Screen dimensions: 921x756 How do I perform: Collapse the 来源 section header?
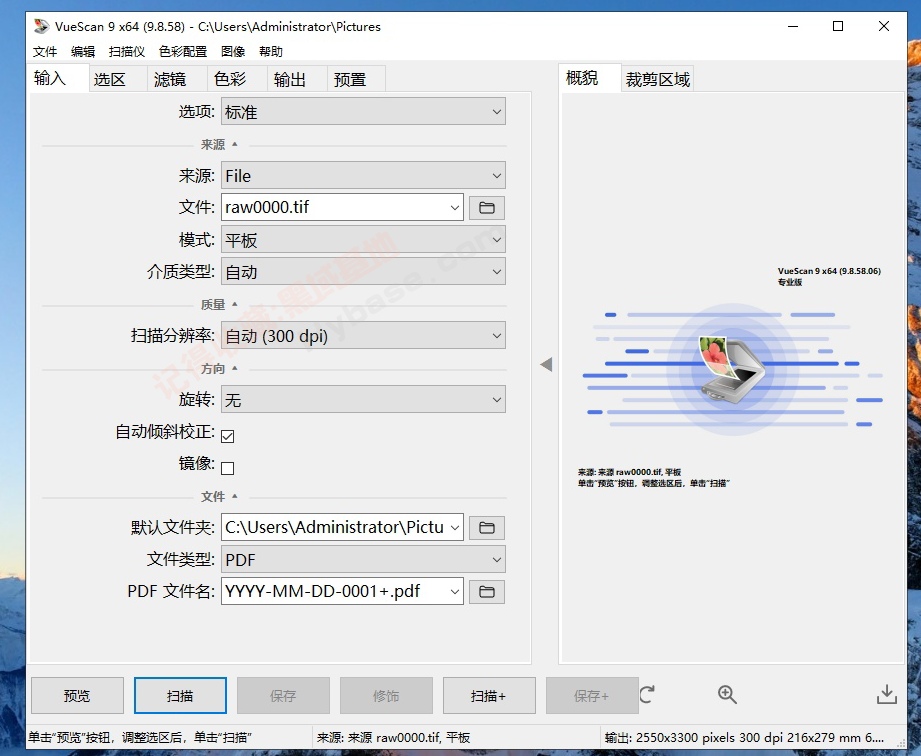click(x=219, y=145)
